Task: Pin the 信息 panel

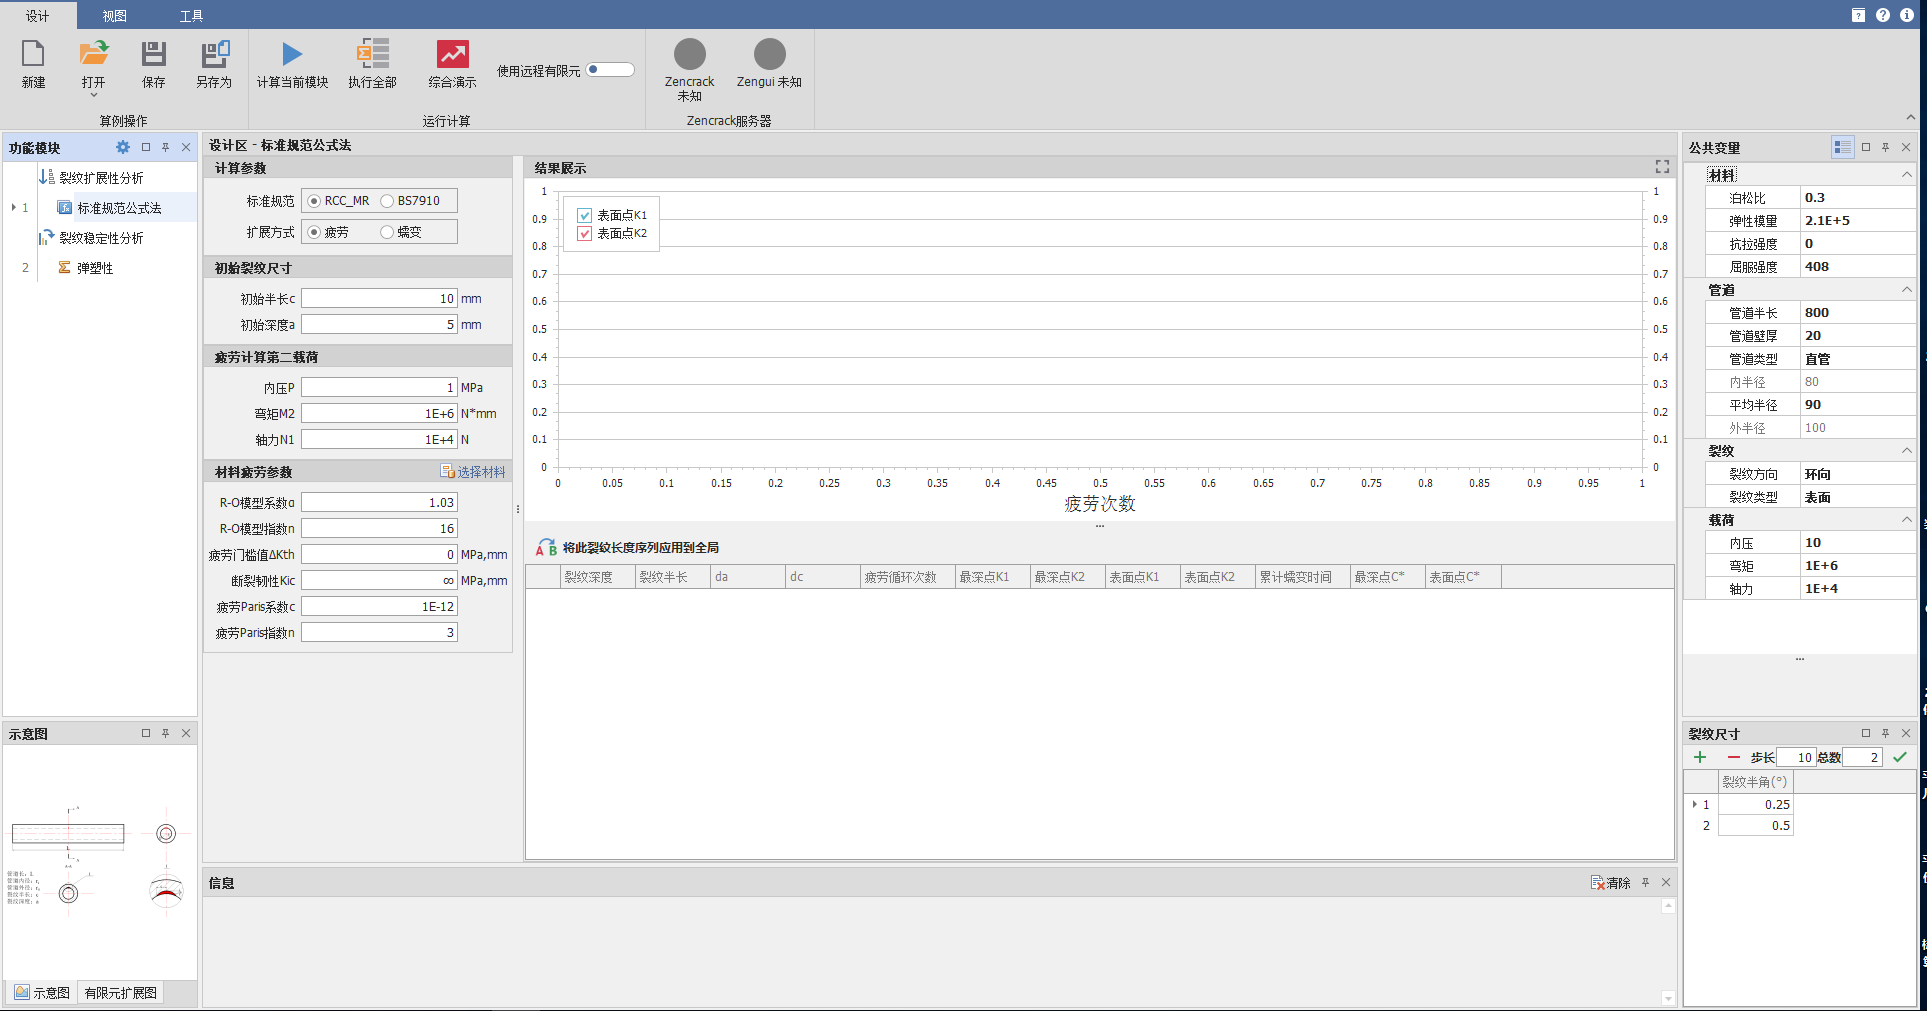Action: point(1646,882)
